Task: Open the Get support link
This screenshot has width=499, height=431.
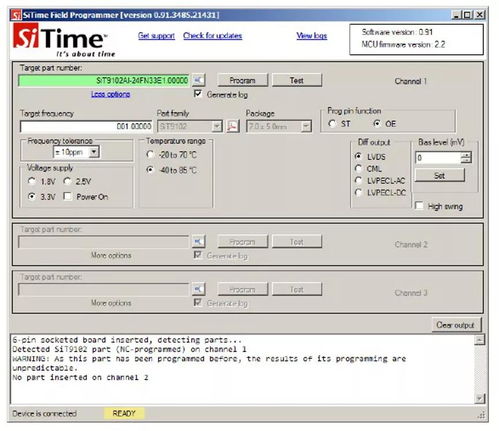Action: coord(157,36)
